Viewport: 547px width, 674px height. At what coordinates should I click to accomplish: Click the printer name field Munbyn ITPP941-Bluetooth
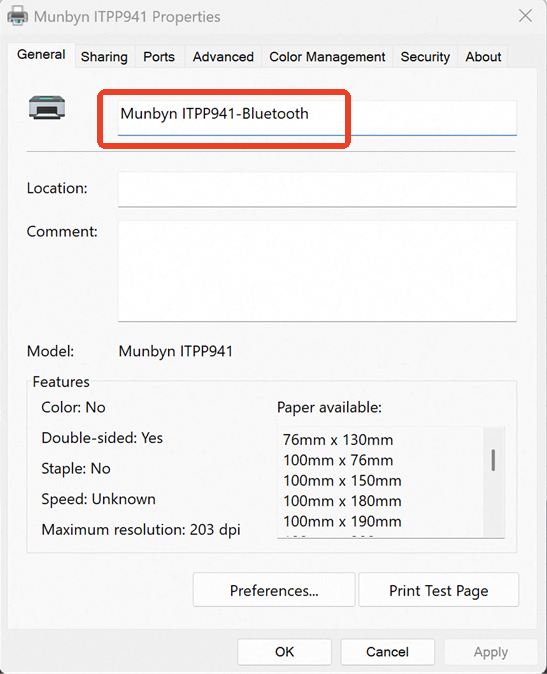click(317, 118)
